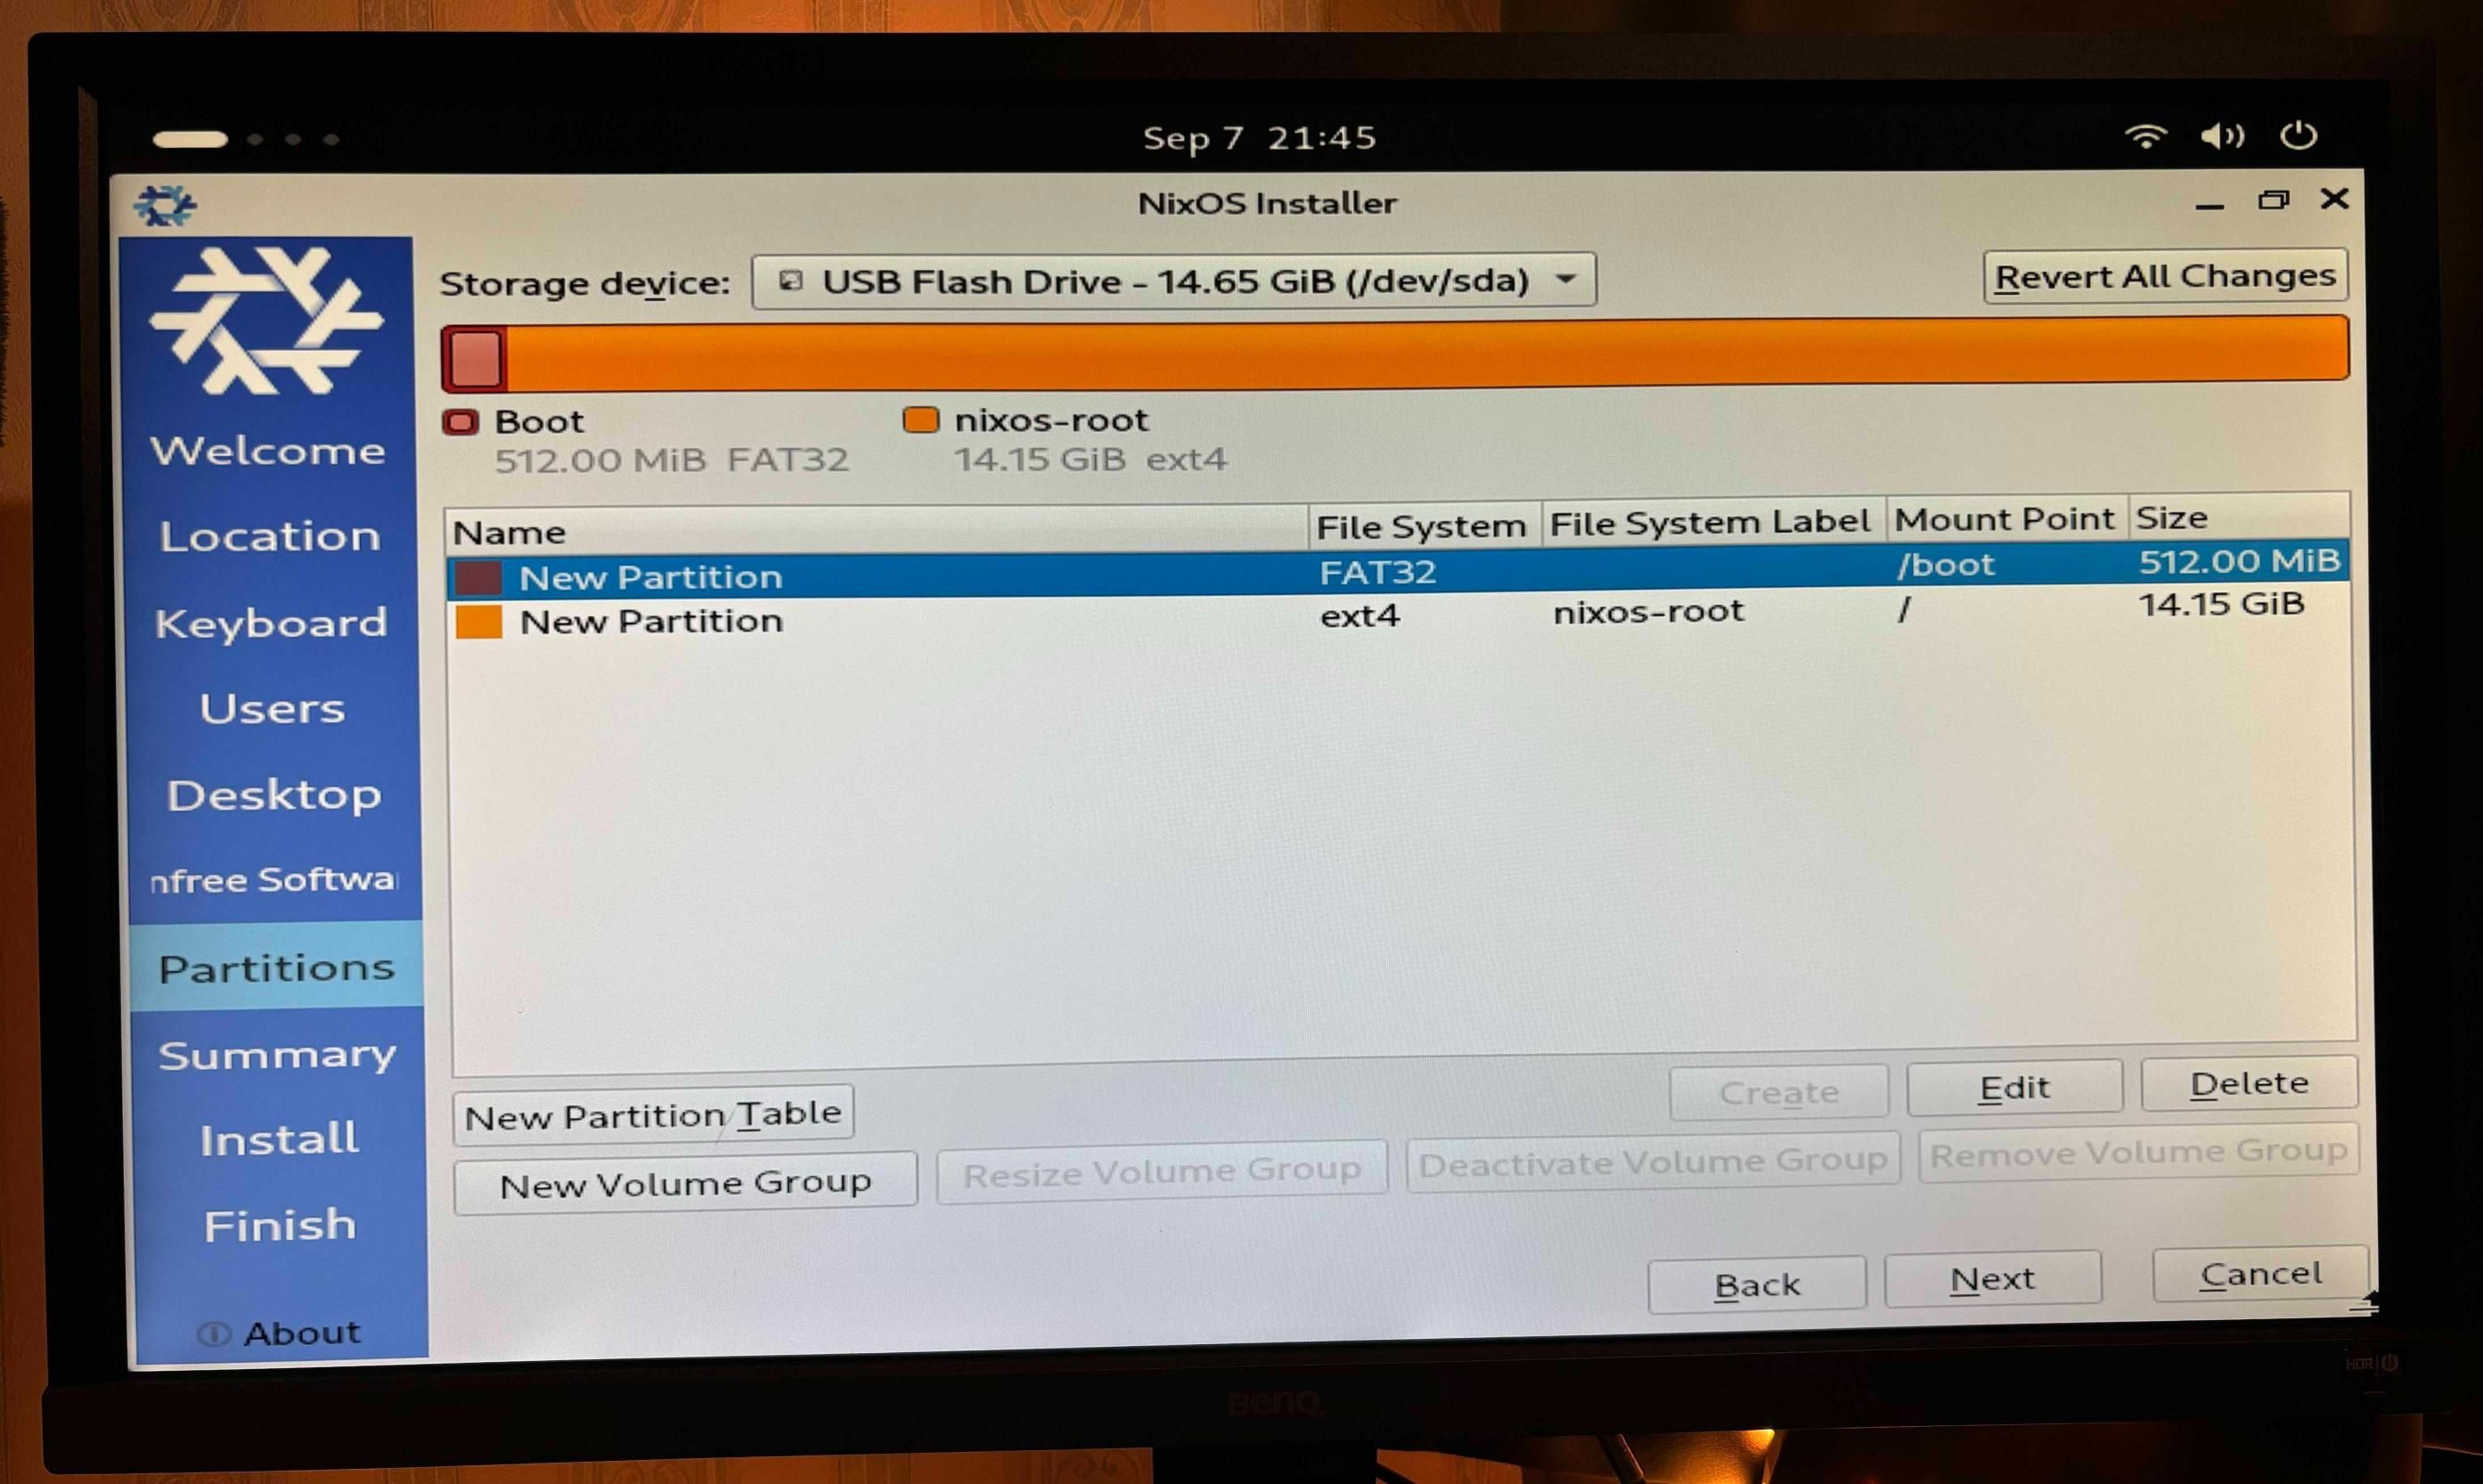This screenshot has width=2483, height=1484.
Task: Click the Boot partition red indicator icon
Action: [x=455, y=419]
